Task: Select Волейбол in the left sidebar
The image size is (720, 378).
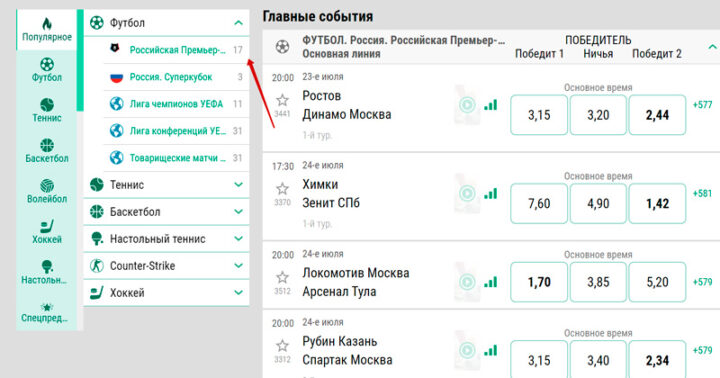Action: click(46, 191)
